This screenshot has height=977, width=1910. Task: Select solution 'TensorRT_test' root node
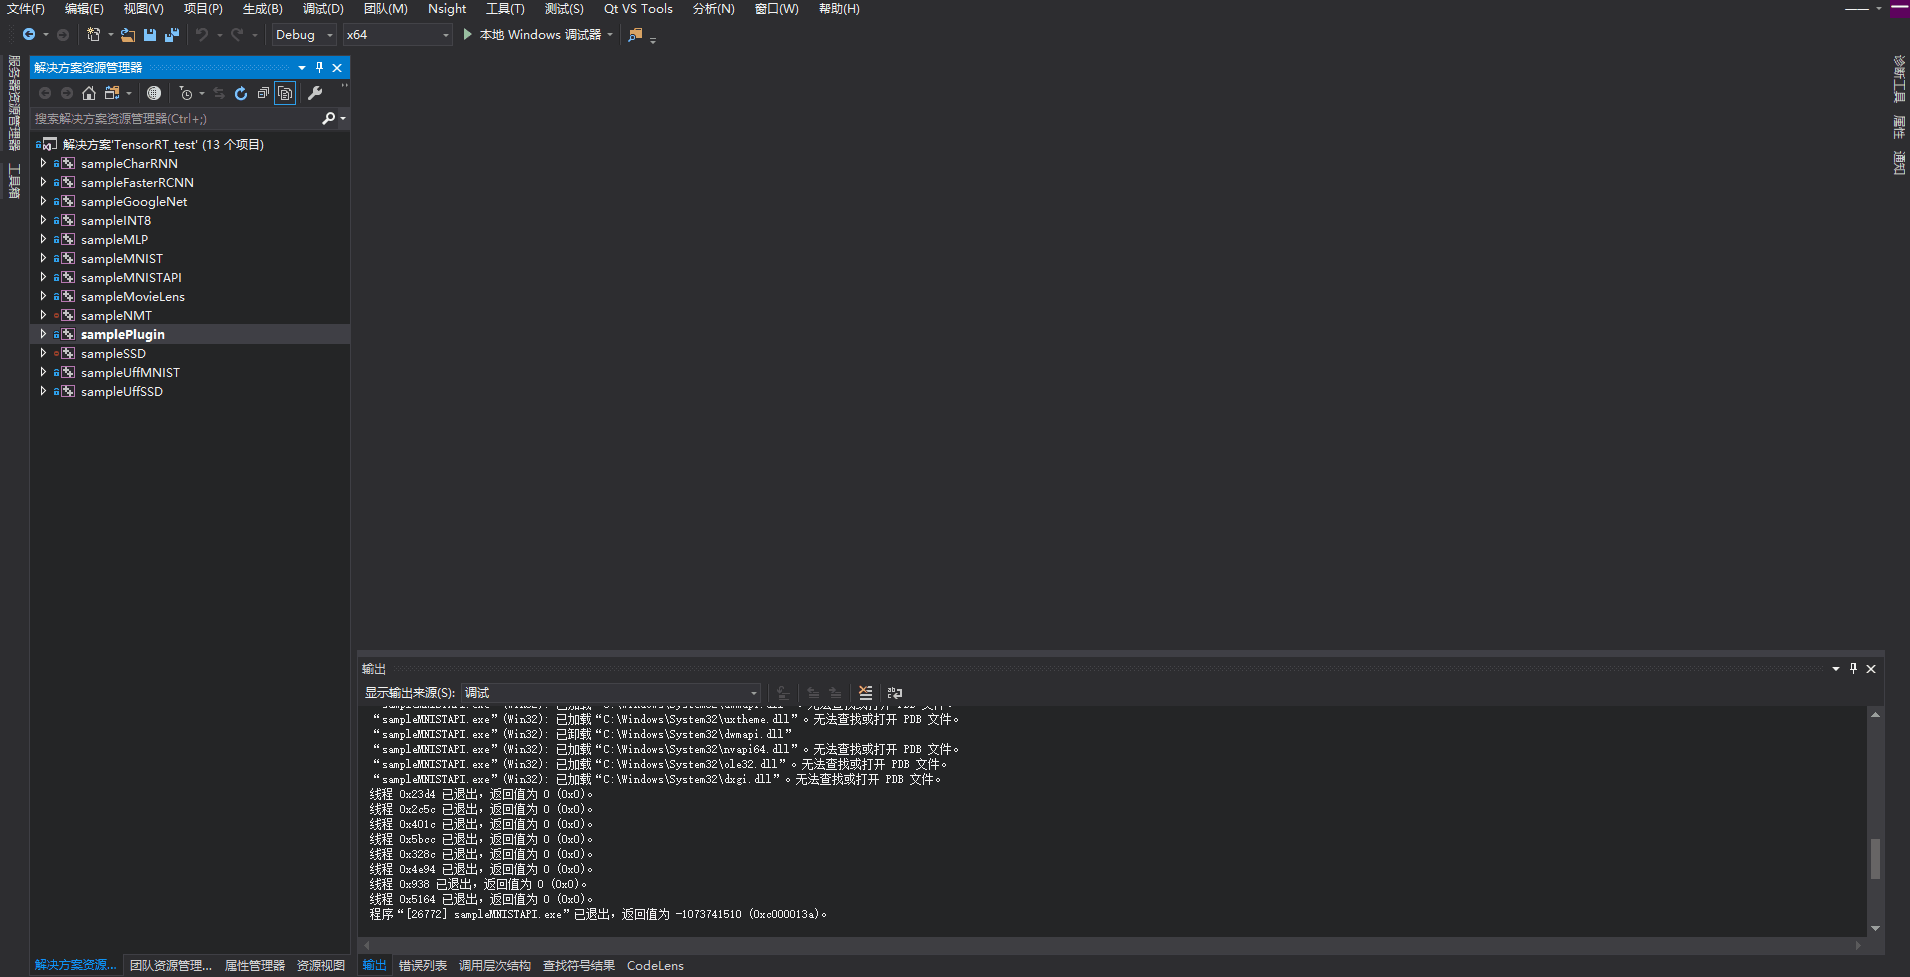163,144
